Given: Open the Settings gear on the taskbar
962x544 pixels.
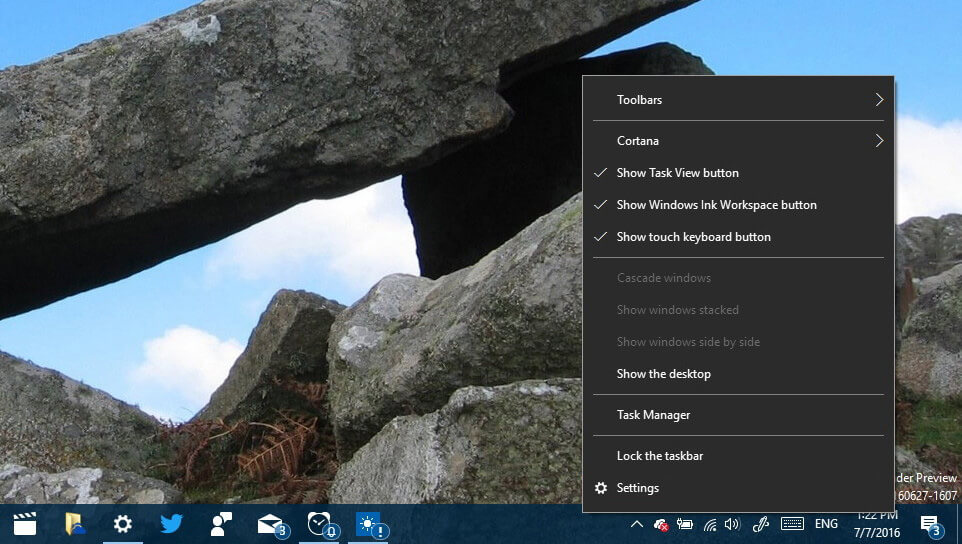Looking at the screenshot, I should (123, 524).
